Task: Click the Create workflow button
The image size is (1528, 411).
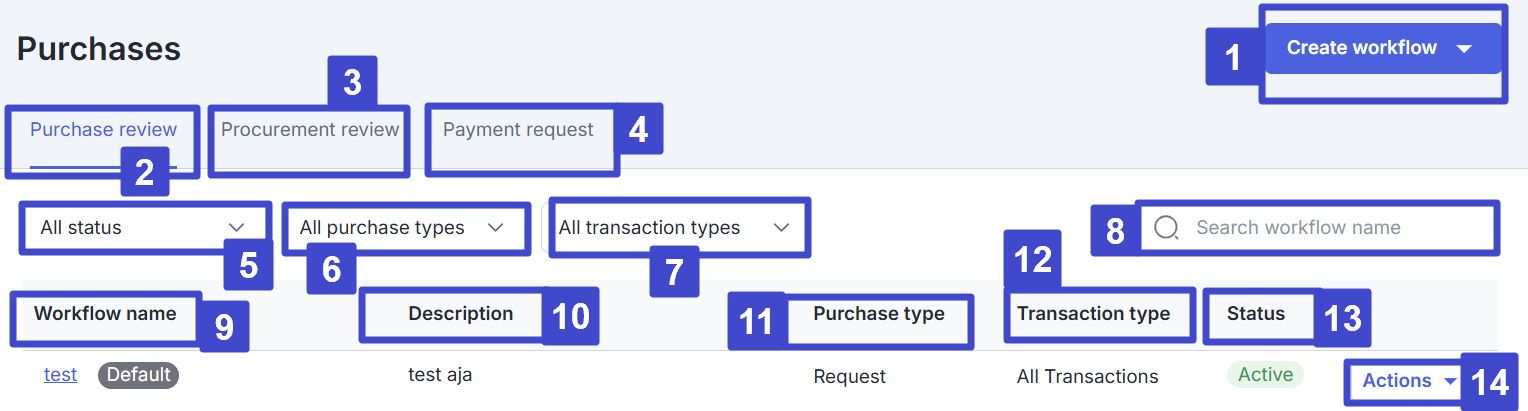Action: tap(1361, 48)
